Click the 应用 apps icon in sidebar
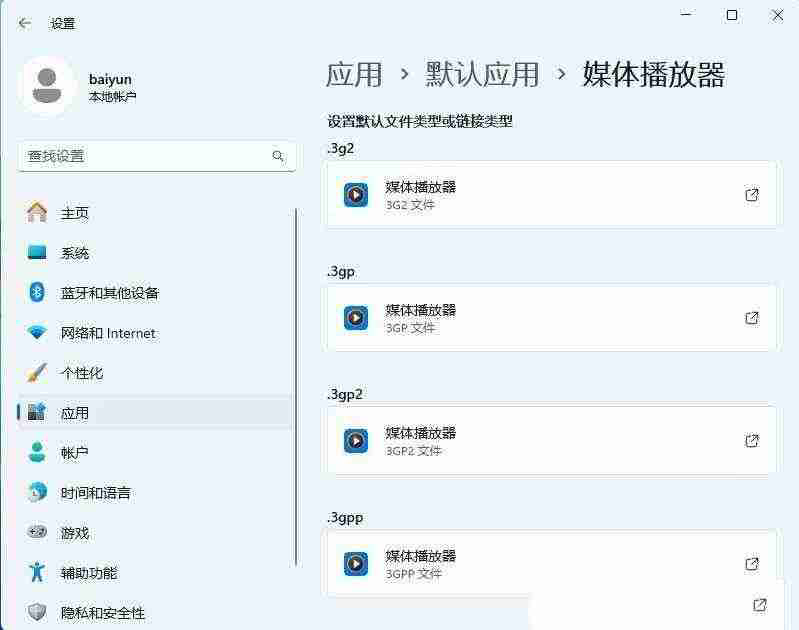799x630 pixels. (x=37, y=412)
